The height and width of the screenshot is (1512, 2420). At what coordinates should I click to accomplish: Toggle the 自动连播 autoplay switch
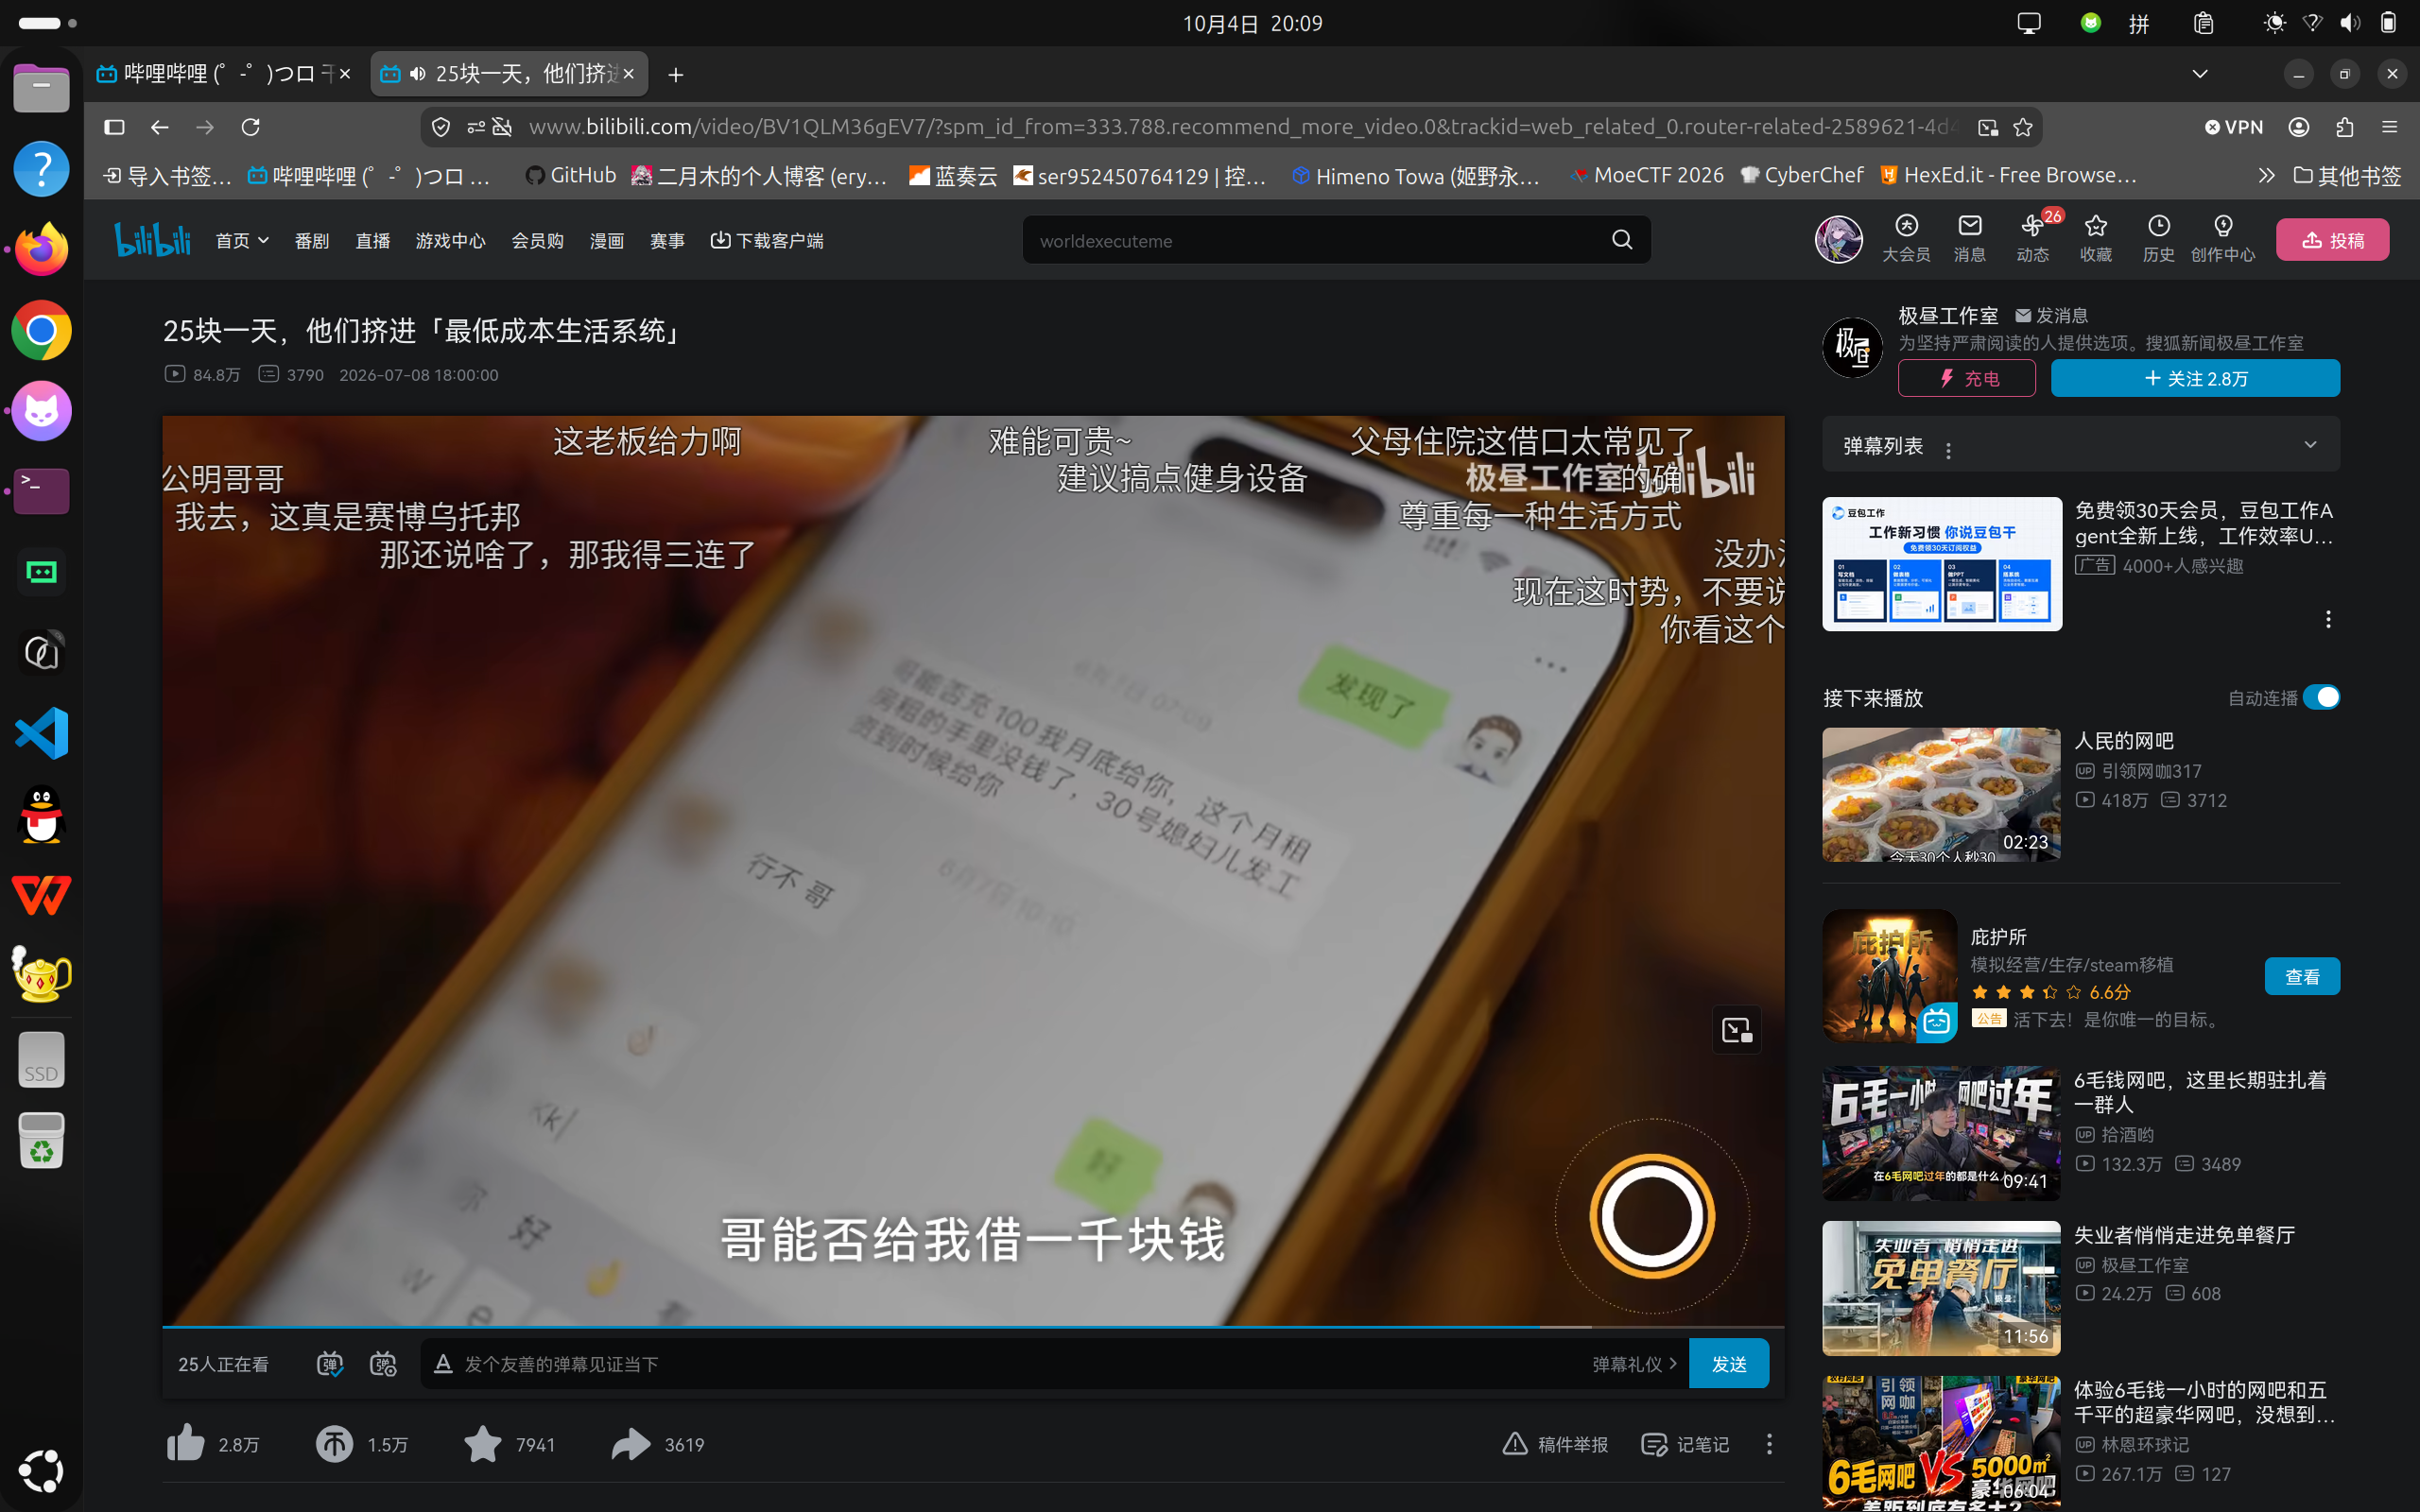coord(2321,697)
